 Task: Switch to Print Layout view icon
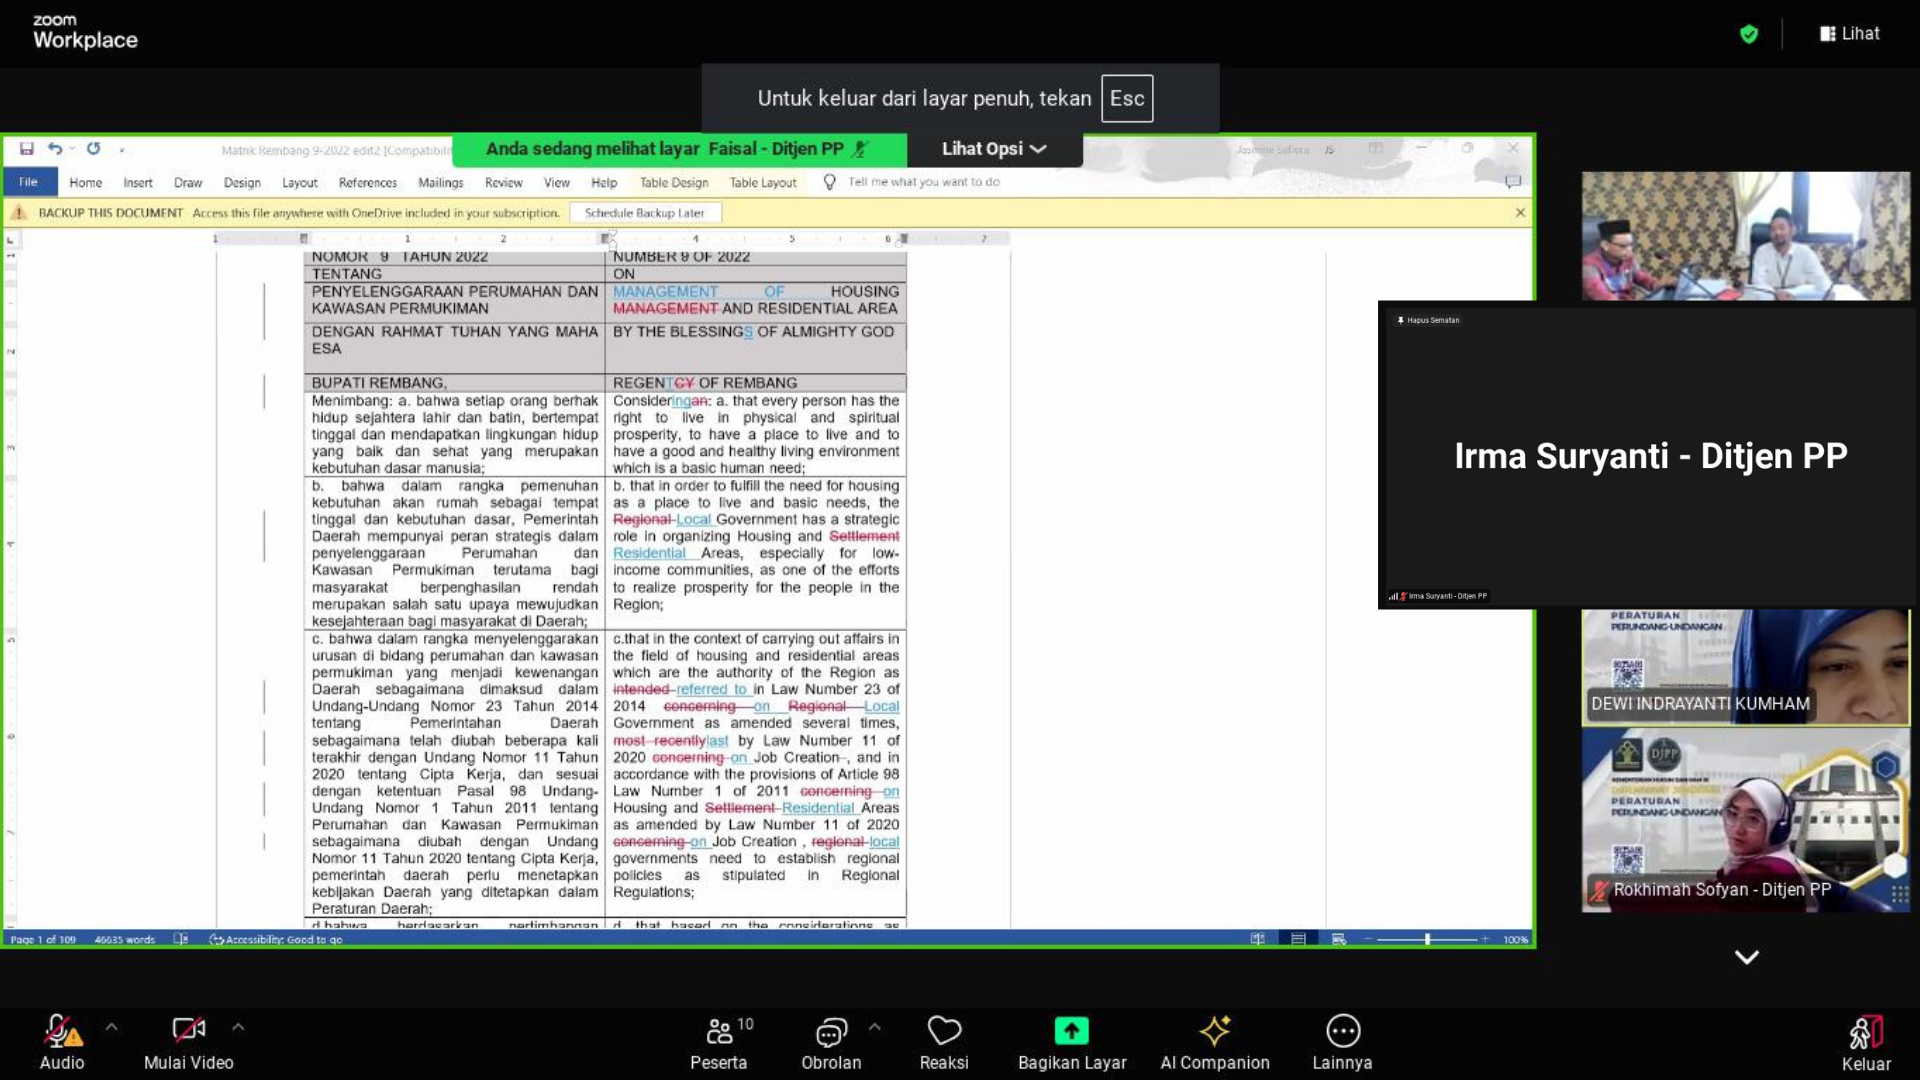click(x=1298, y=939)
